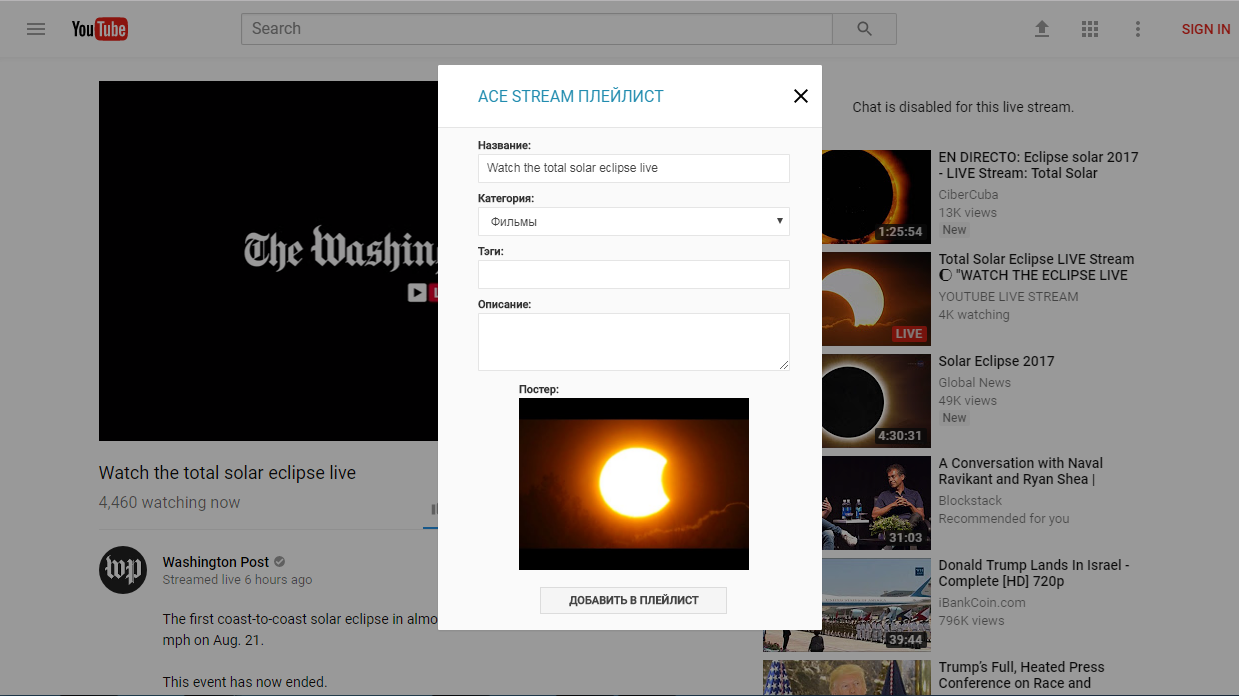Click the Washington Post video player
The image size is (1239, 696).
[268, 261]
